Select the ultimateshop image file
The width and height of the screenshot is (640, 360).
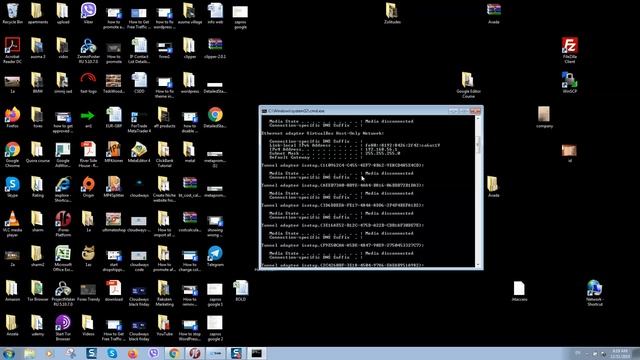pyautogui.click(x=114, y=219)
